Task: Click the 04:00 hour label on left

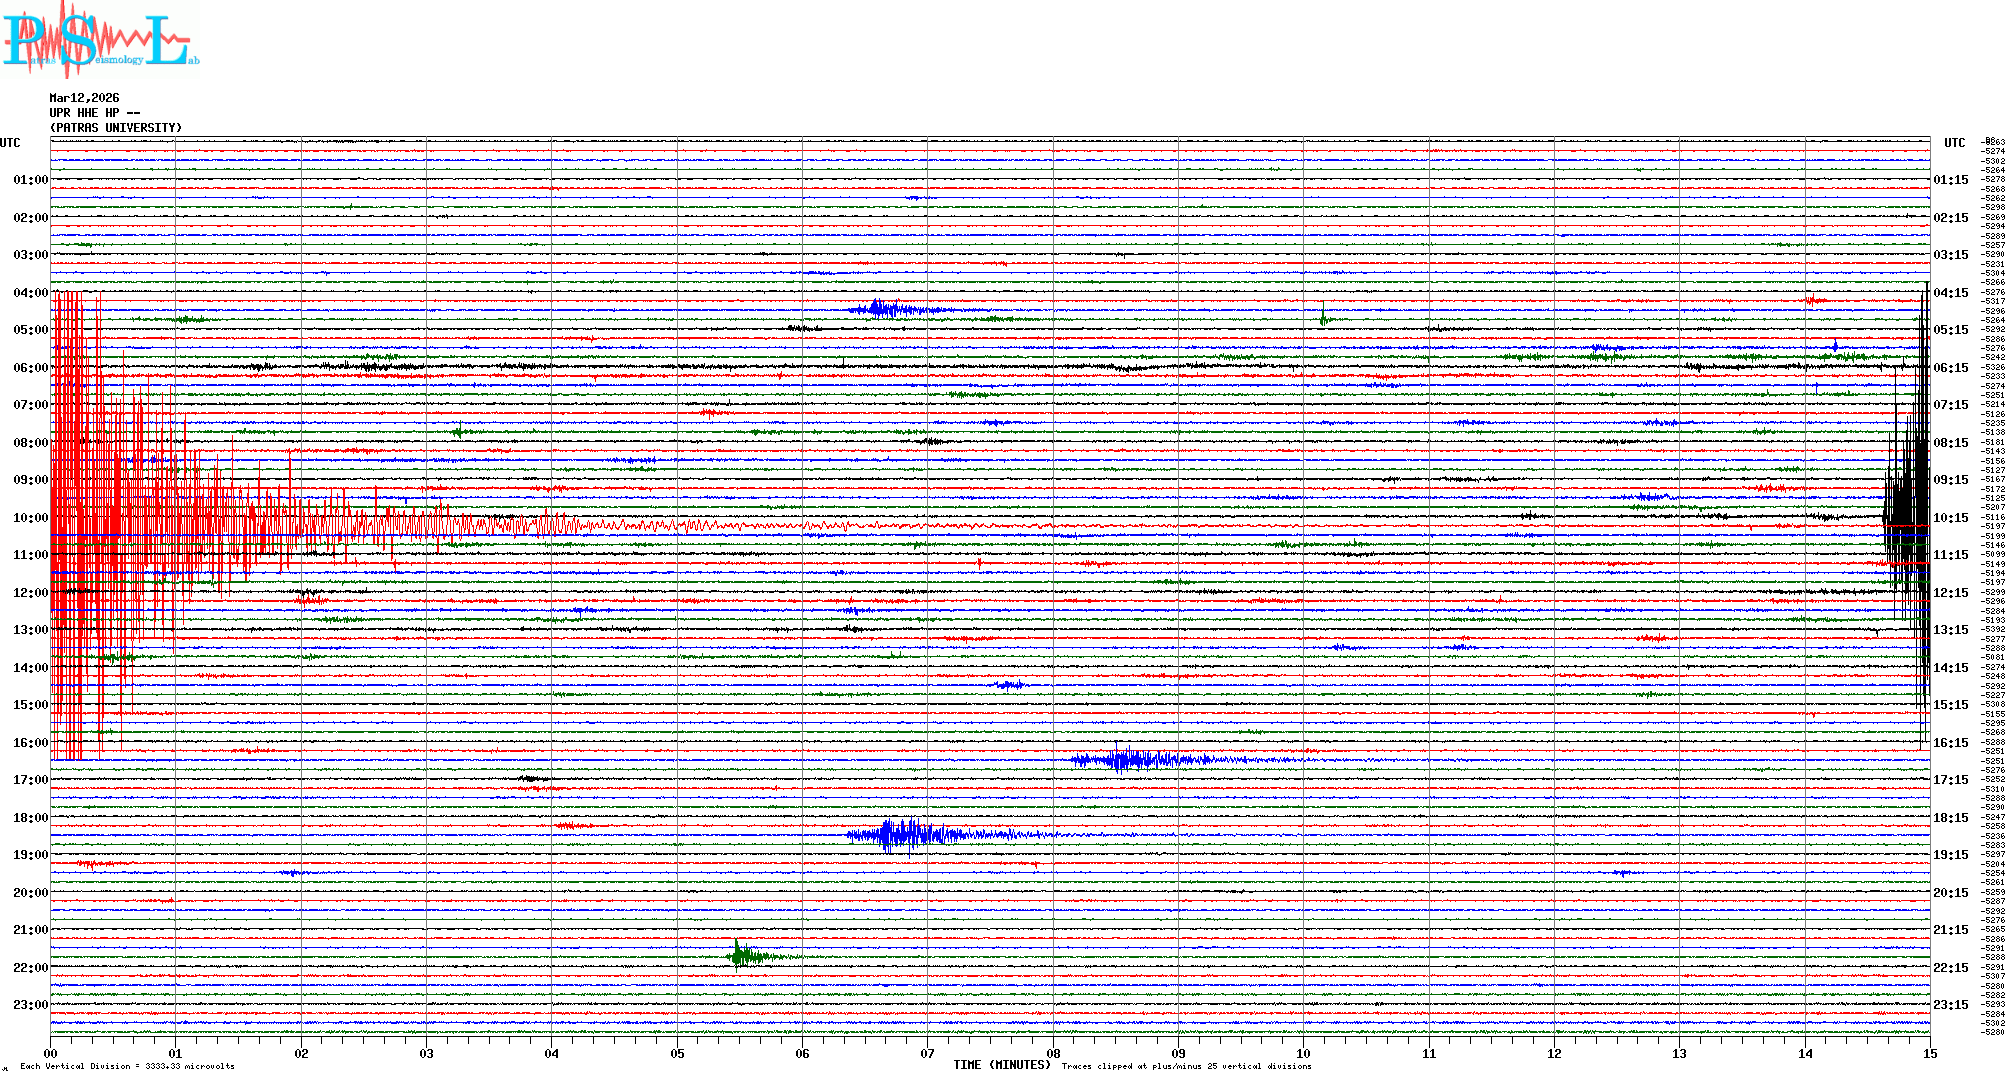Action: (x=30, y=293)
